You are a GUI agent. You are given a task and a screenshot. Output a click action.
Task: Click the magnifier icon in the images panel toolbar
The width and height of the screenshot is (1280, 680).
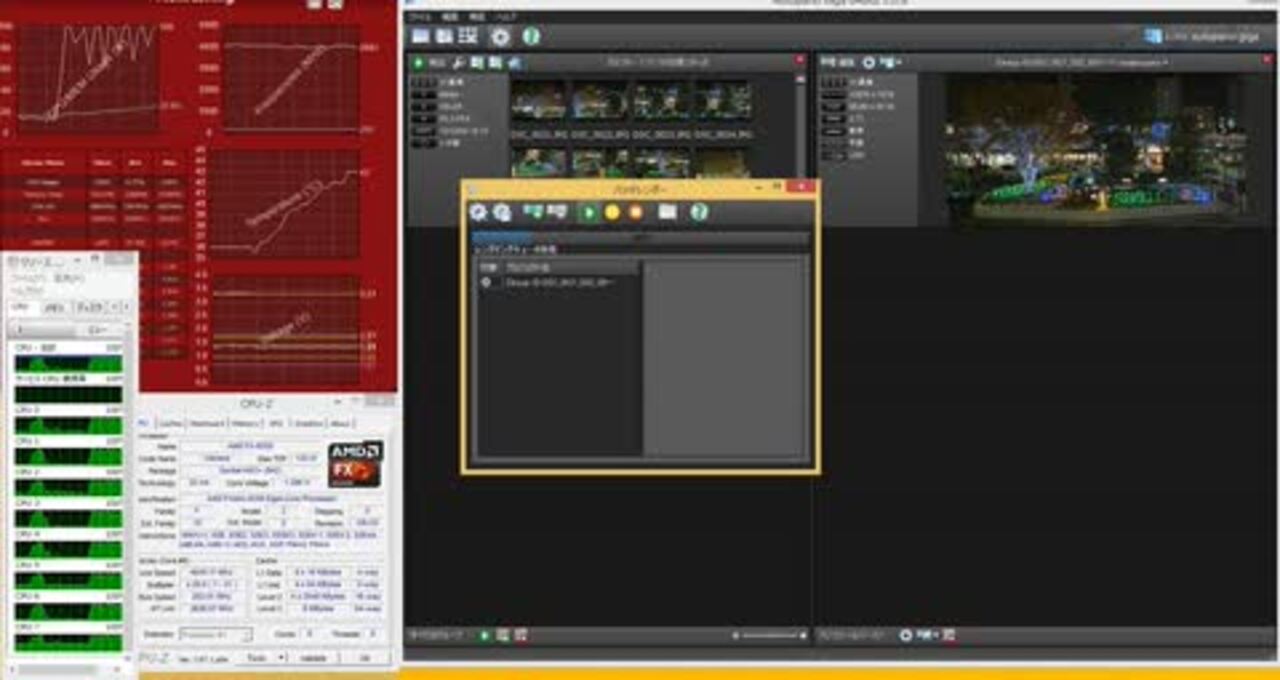pyautogui.click(x=459, y=62)
